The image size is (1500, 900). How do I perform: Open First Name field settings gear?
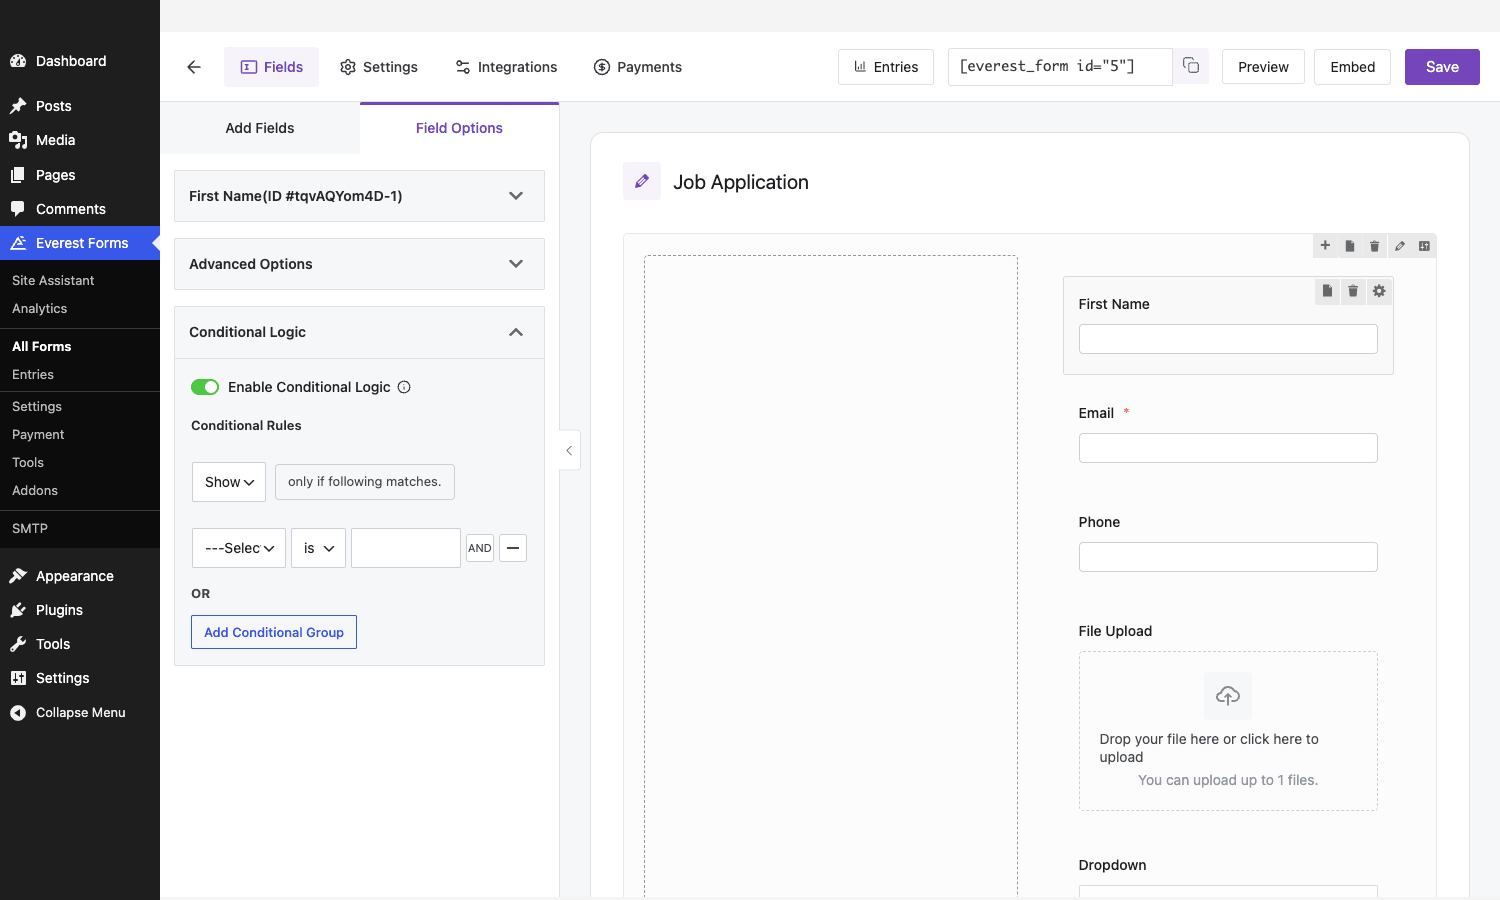coord(1379,291)
